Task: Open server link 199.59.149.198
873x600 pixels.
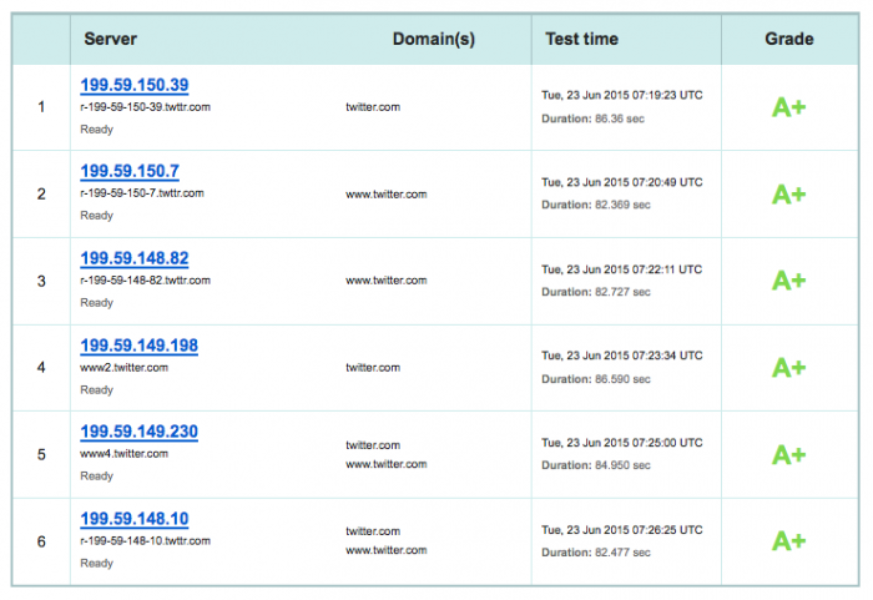Action: click(x=139, y=346)
